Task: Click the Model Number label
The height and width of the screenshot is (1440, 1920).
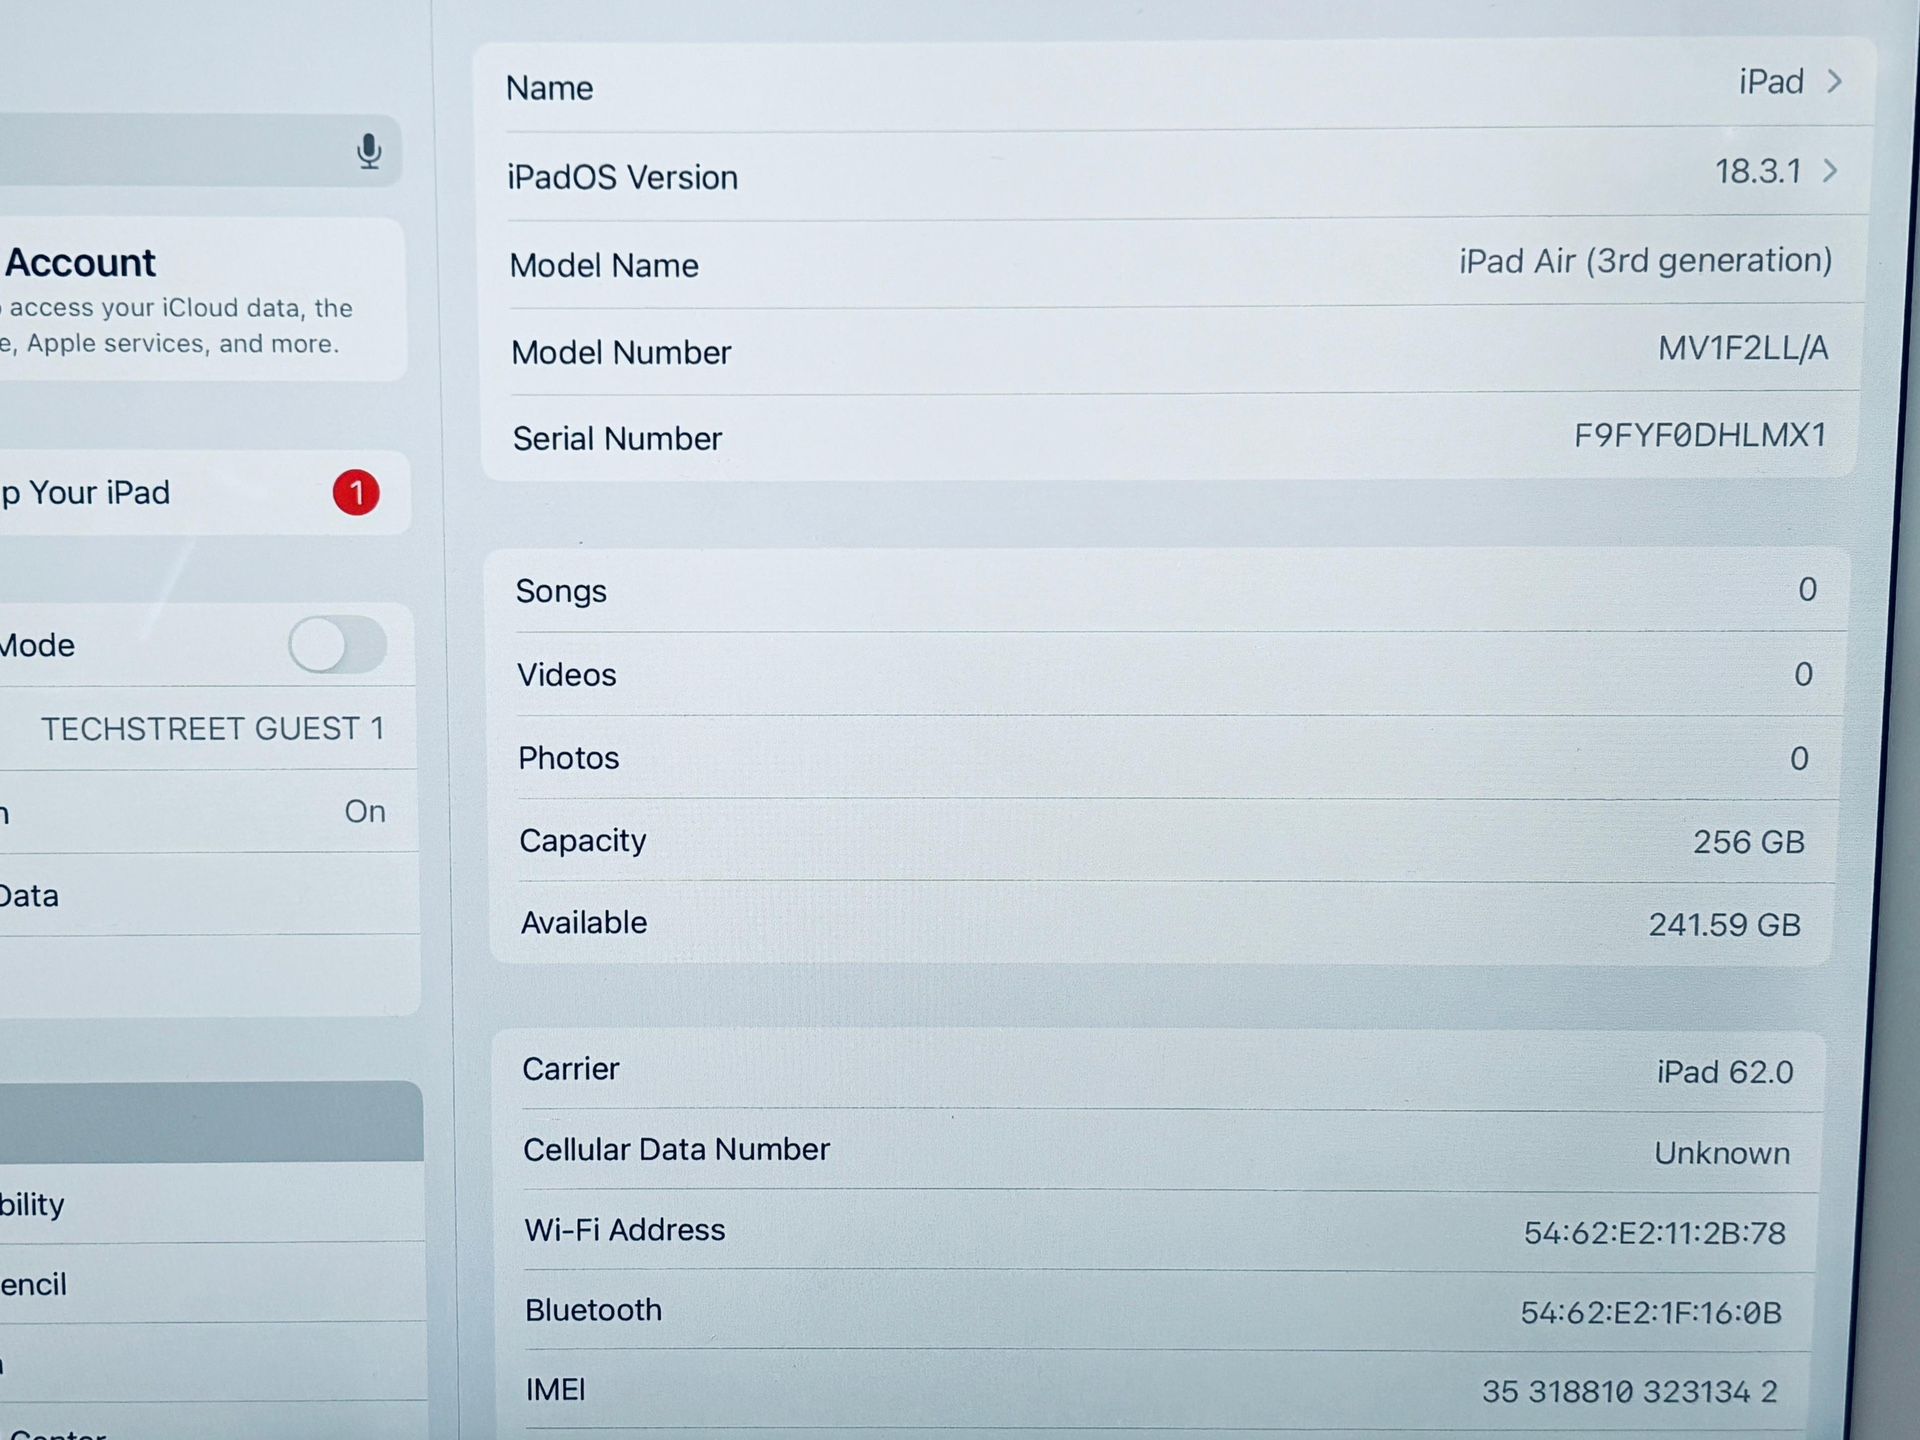Action: (x=621, y=352)
